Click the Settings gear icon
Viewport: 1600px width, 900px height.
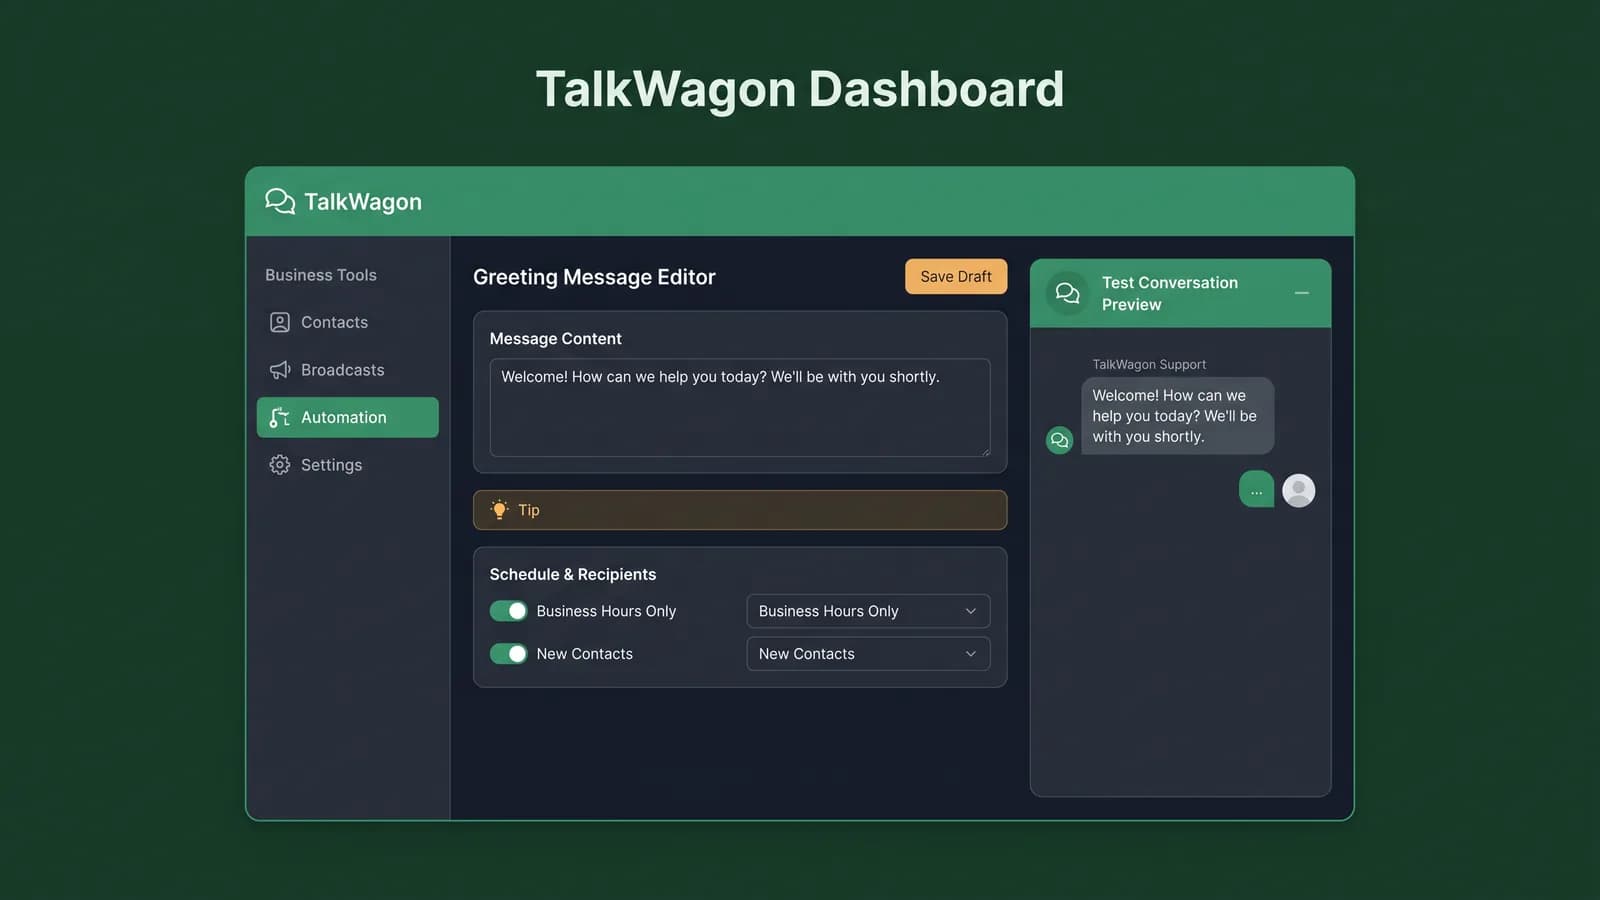pyautogui.click(x=280, y=465)
